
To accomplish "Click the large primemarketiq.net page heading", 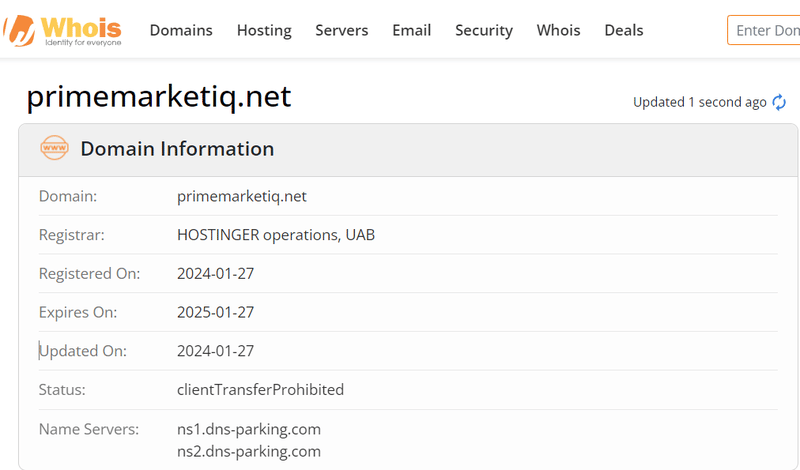I will [x=159, y=97].
